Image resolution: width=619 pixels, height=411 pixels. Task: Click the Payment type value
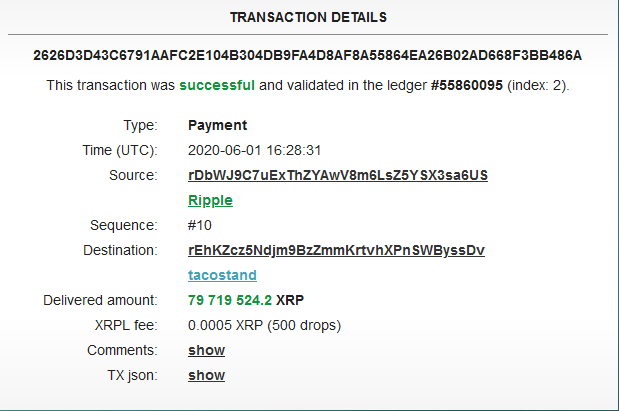(218, 126)
